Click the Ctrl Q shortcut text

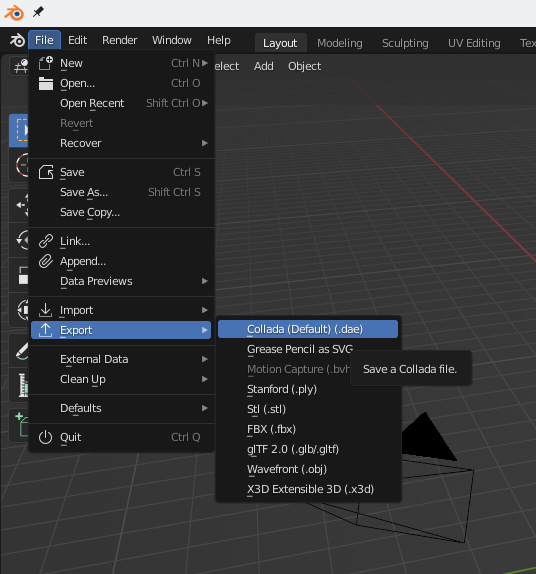tap(186, 437)
